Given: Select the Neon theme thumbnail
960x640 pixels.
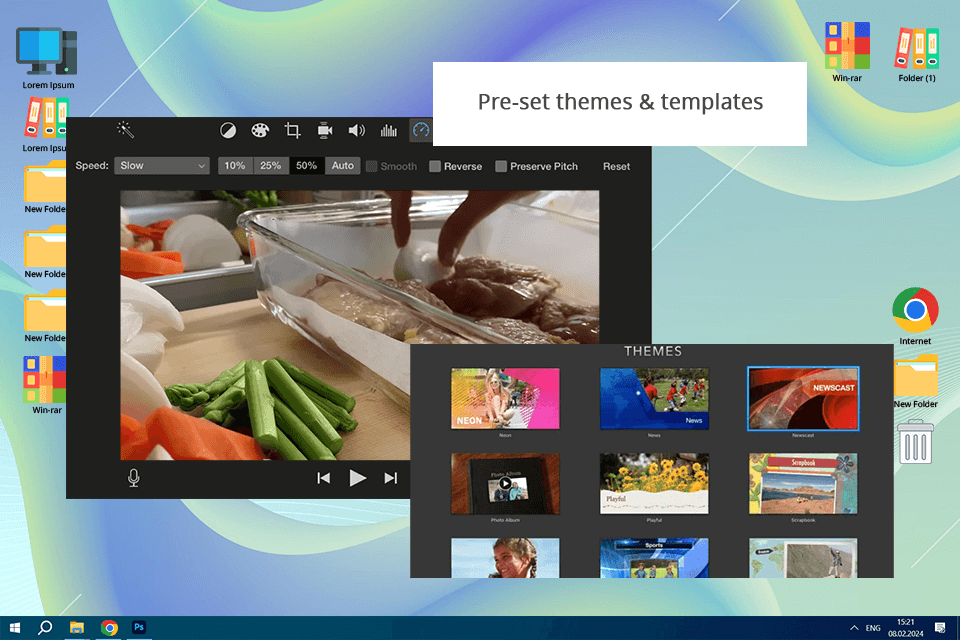Looking at the screenshot, I should point(505,398).
